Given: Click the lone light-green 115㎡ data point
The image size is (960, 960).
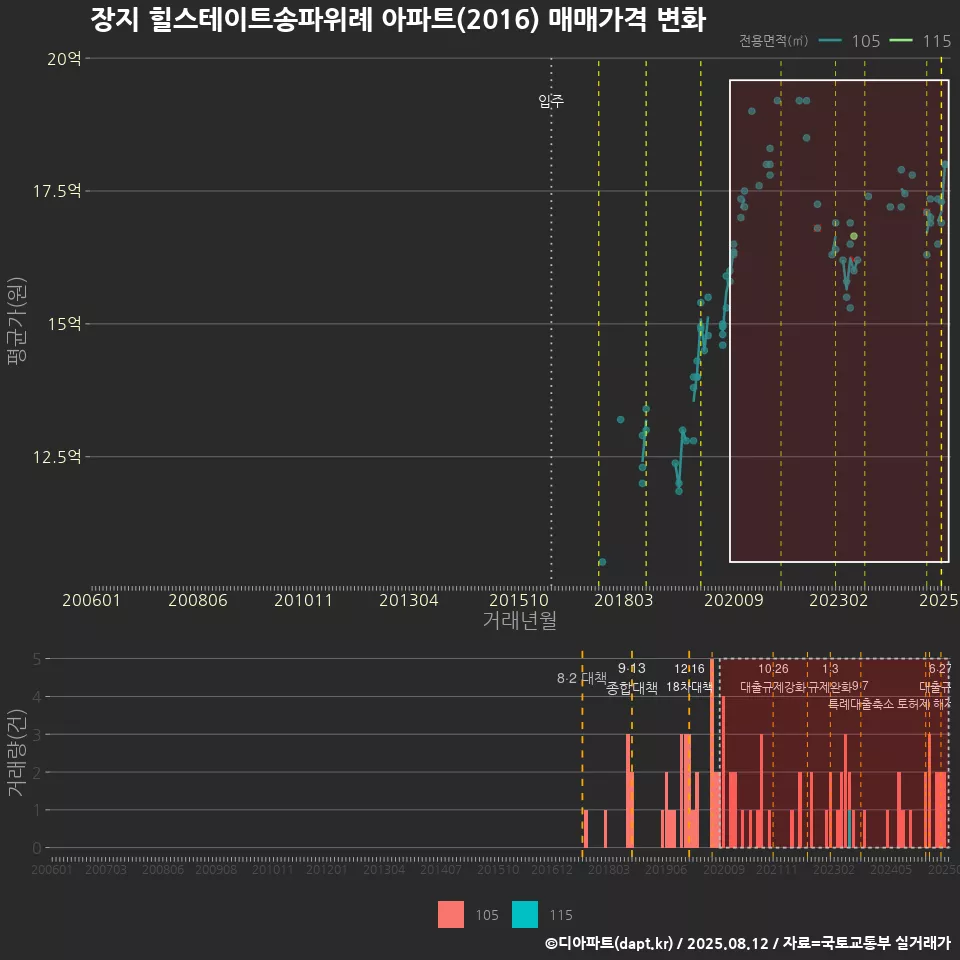Looking at the screenshot, I should (x=853, y=236).
